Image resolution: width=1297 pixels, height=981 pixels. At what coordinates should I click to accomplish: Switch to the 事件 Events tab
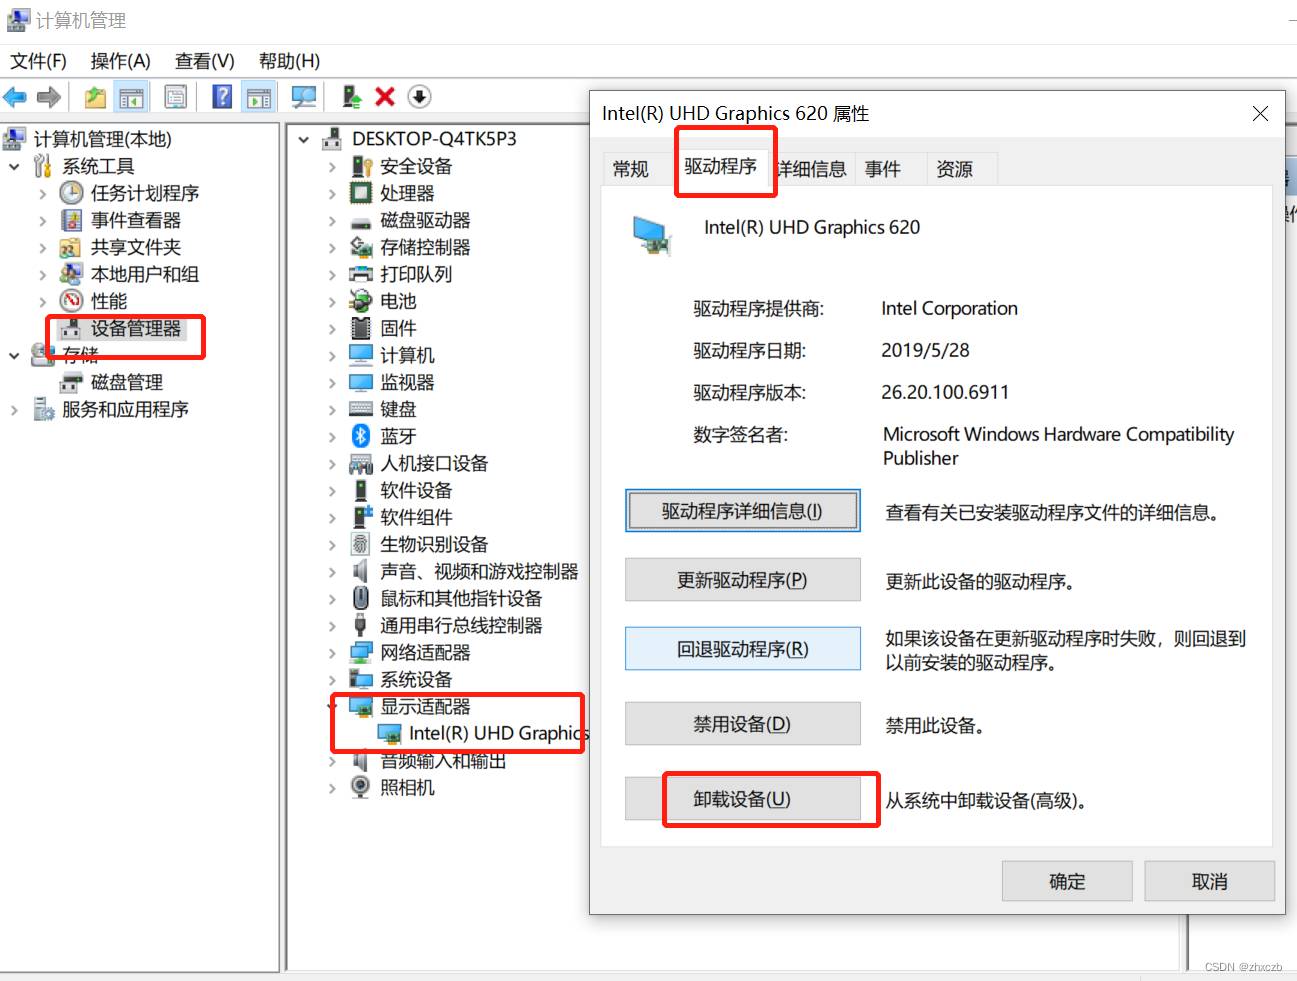point(883,169)
